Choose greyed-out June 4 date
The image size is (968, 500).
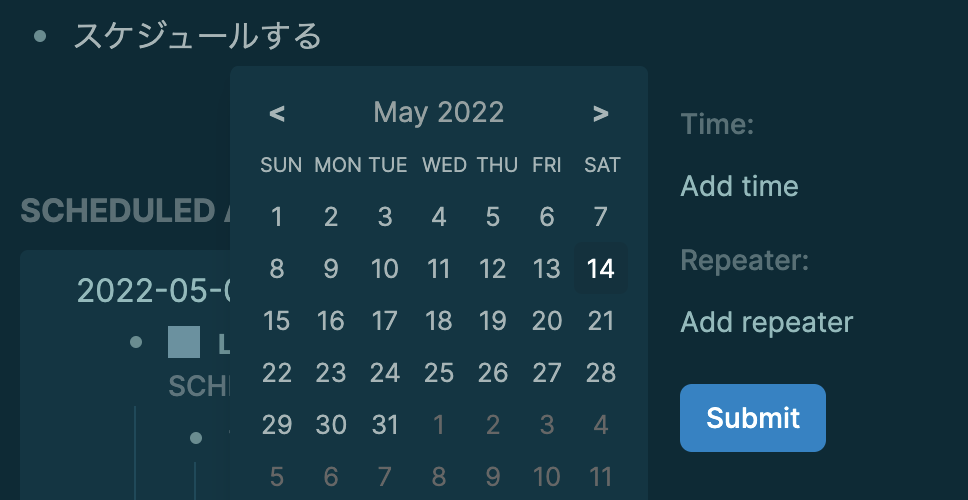[x=601, y=425]
